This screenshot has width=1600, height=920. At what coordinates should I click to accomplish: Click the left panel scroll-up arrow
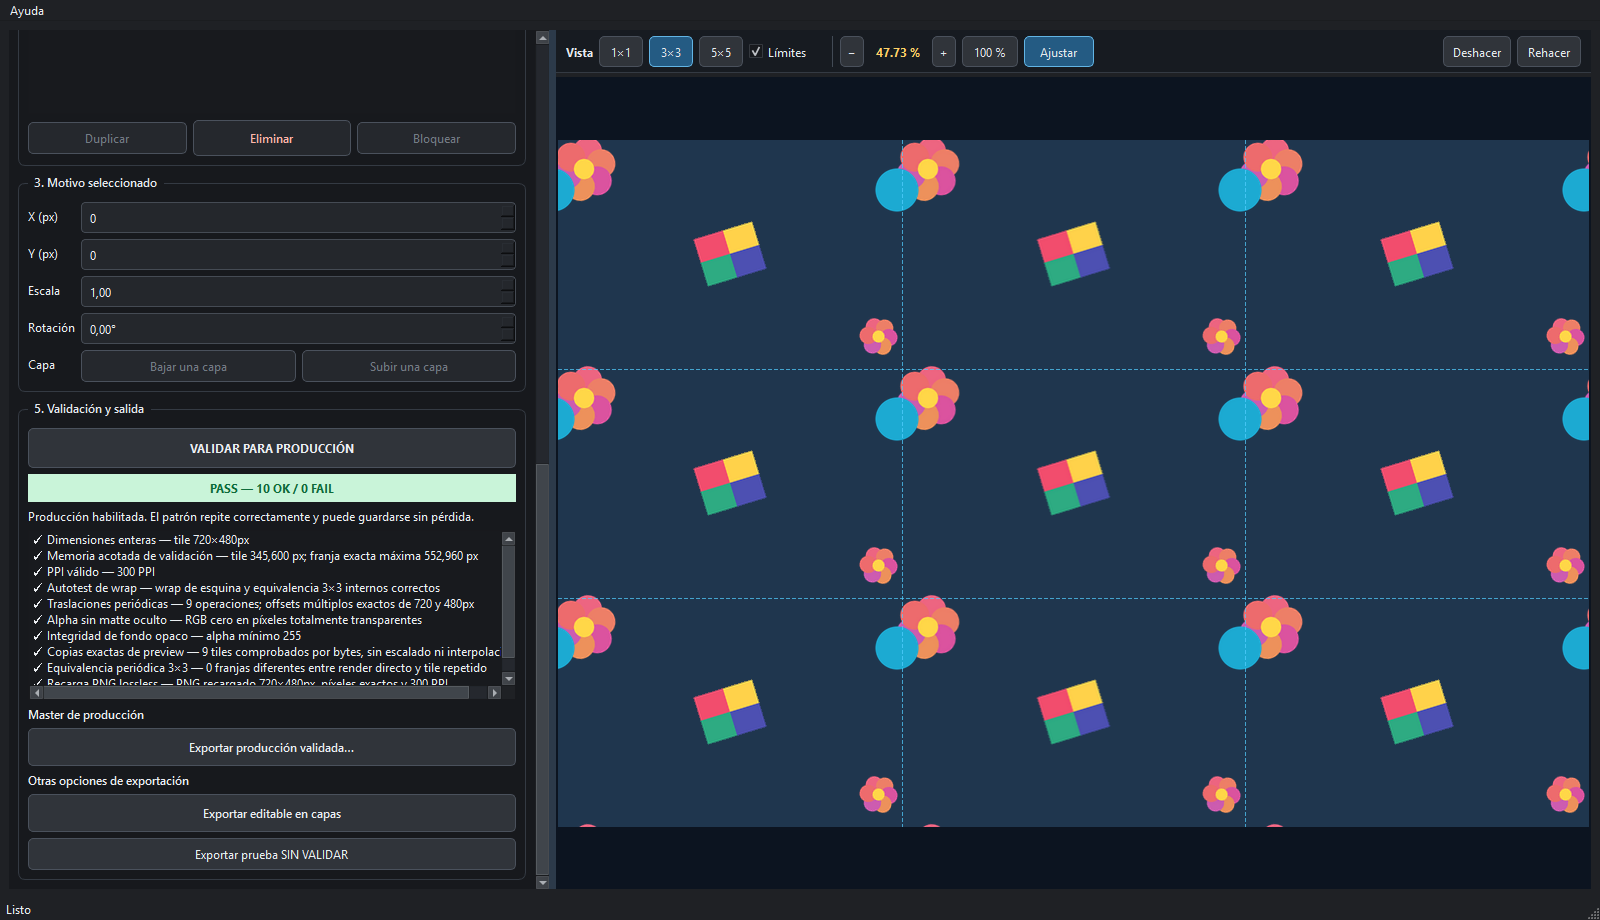click(x=543, y=38)
